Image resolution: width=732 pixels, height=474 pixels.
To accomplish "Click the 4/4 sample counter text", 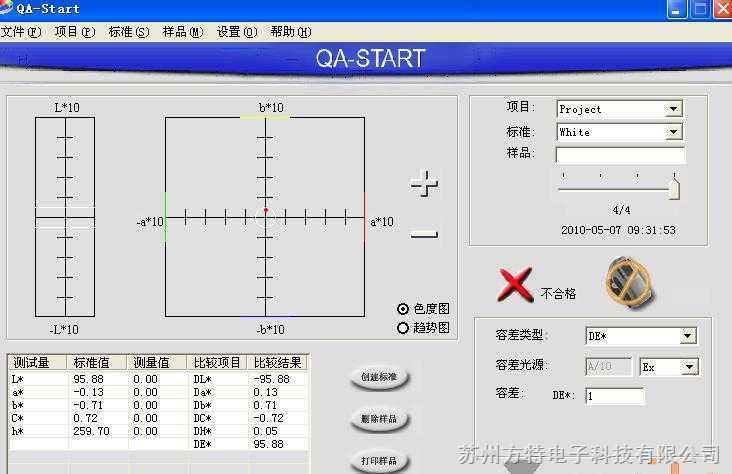I will (x=621, y=210).
